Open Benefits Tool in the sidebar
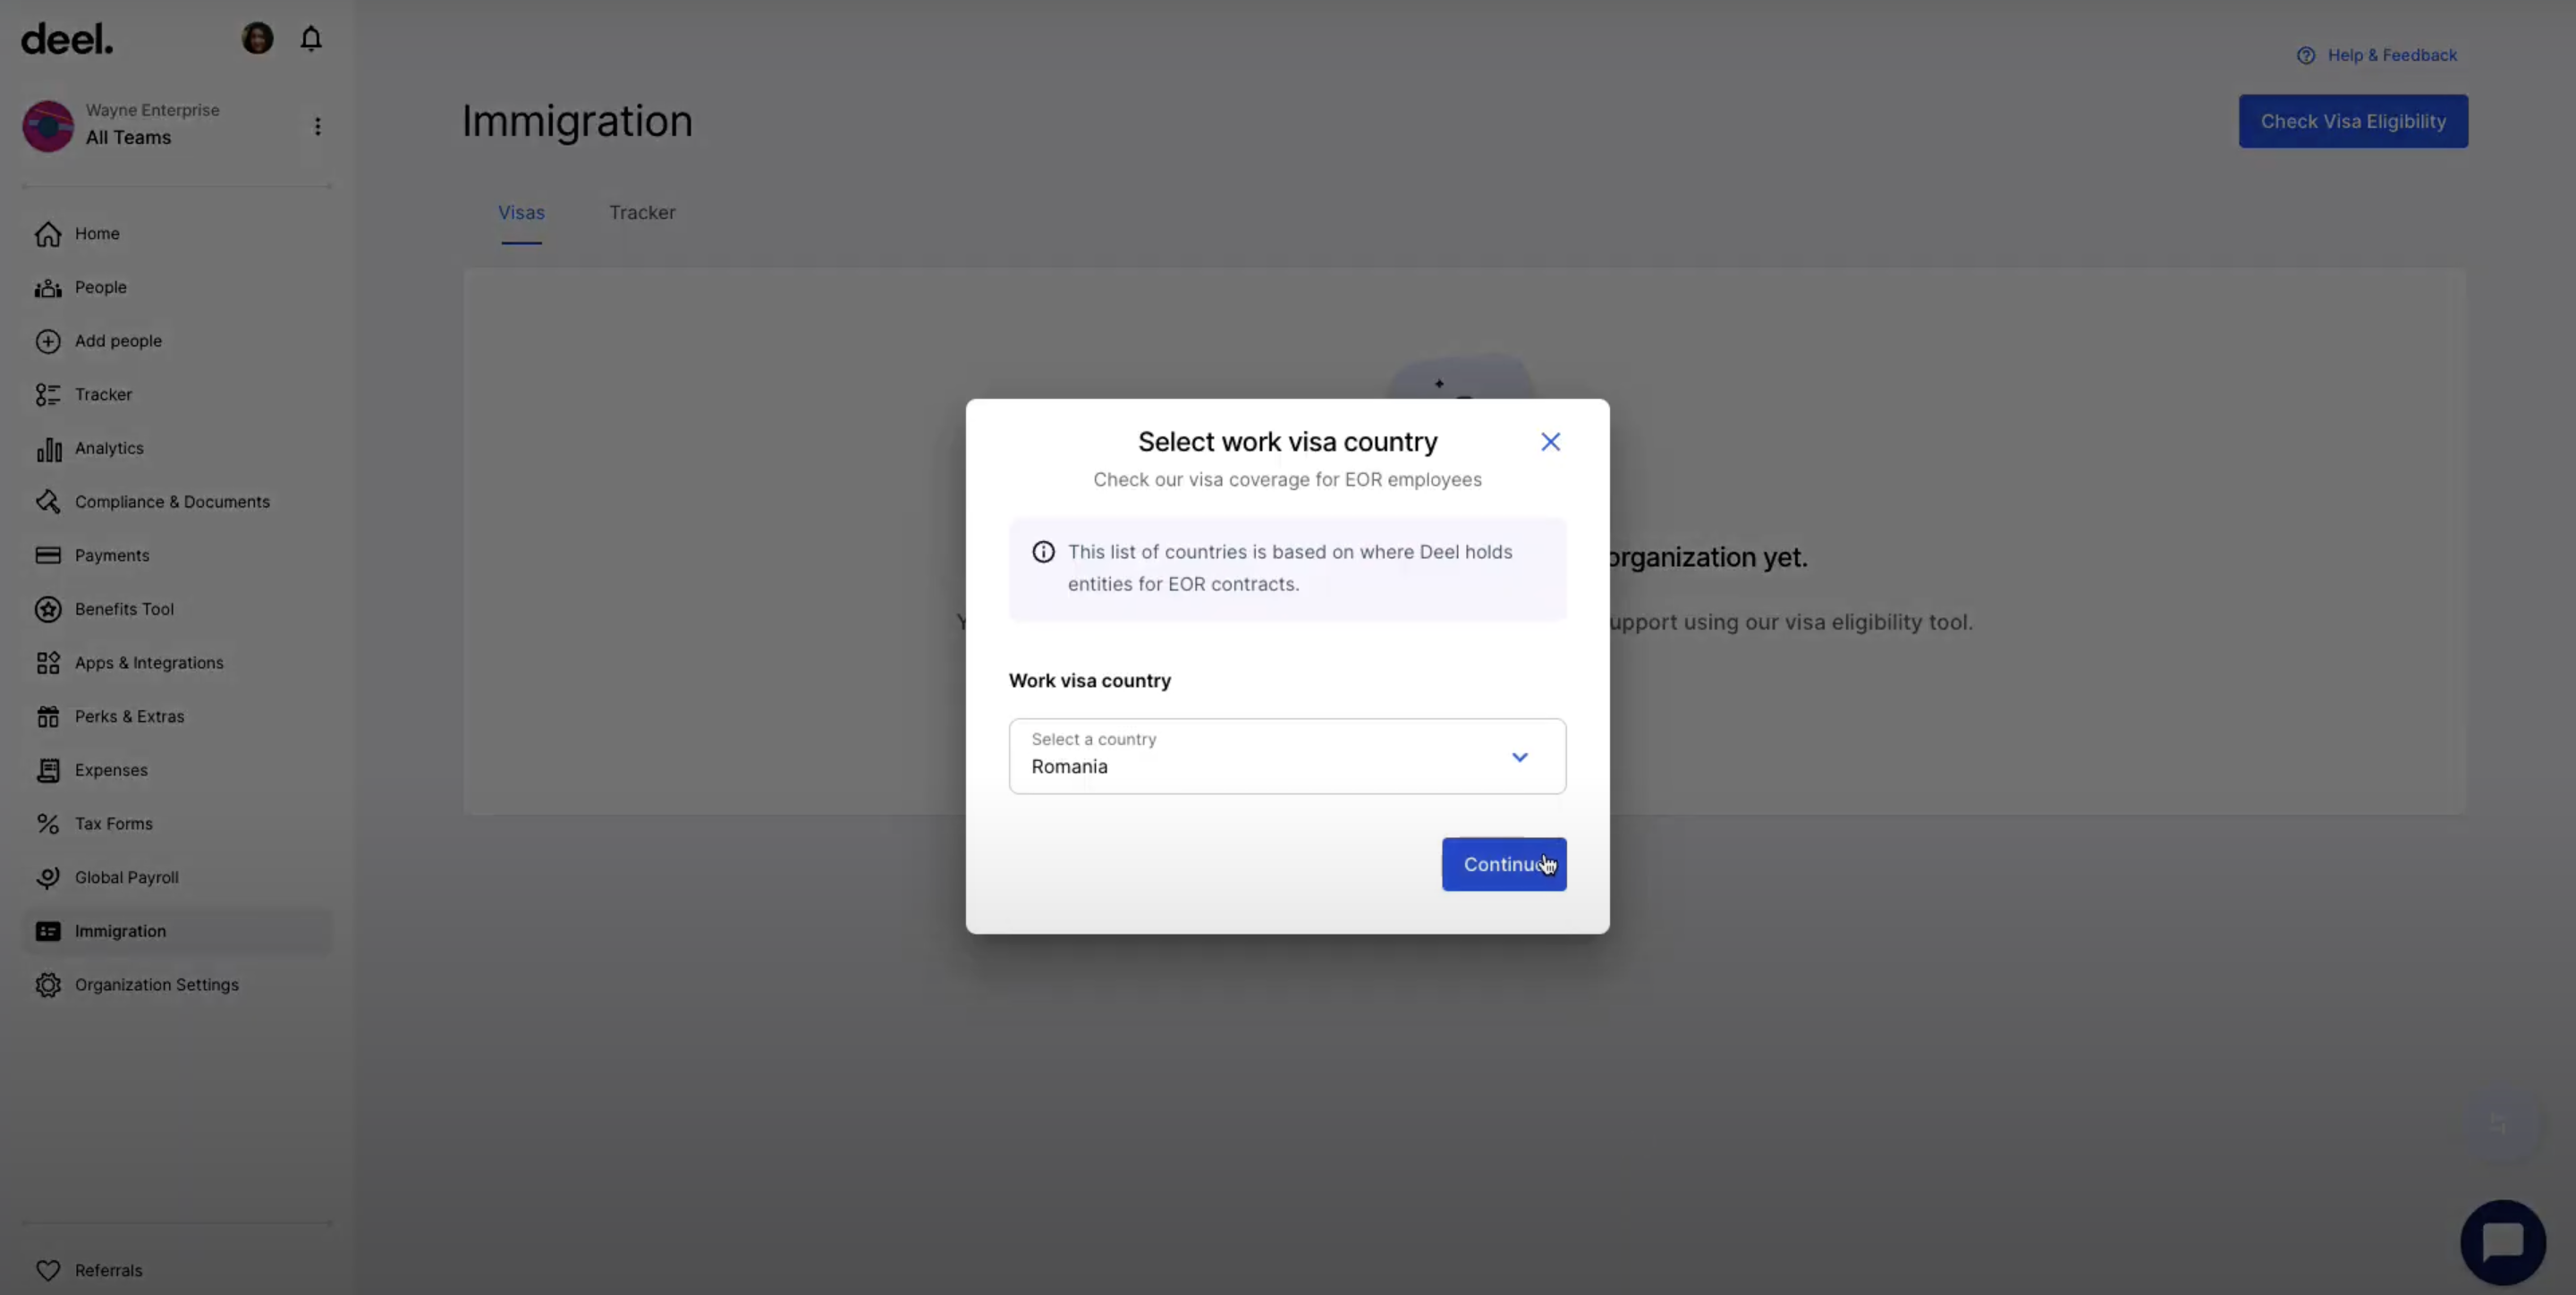Viewport: 2576px width, 1295px height. pos(177,609)
